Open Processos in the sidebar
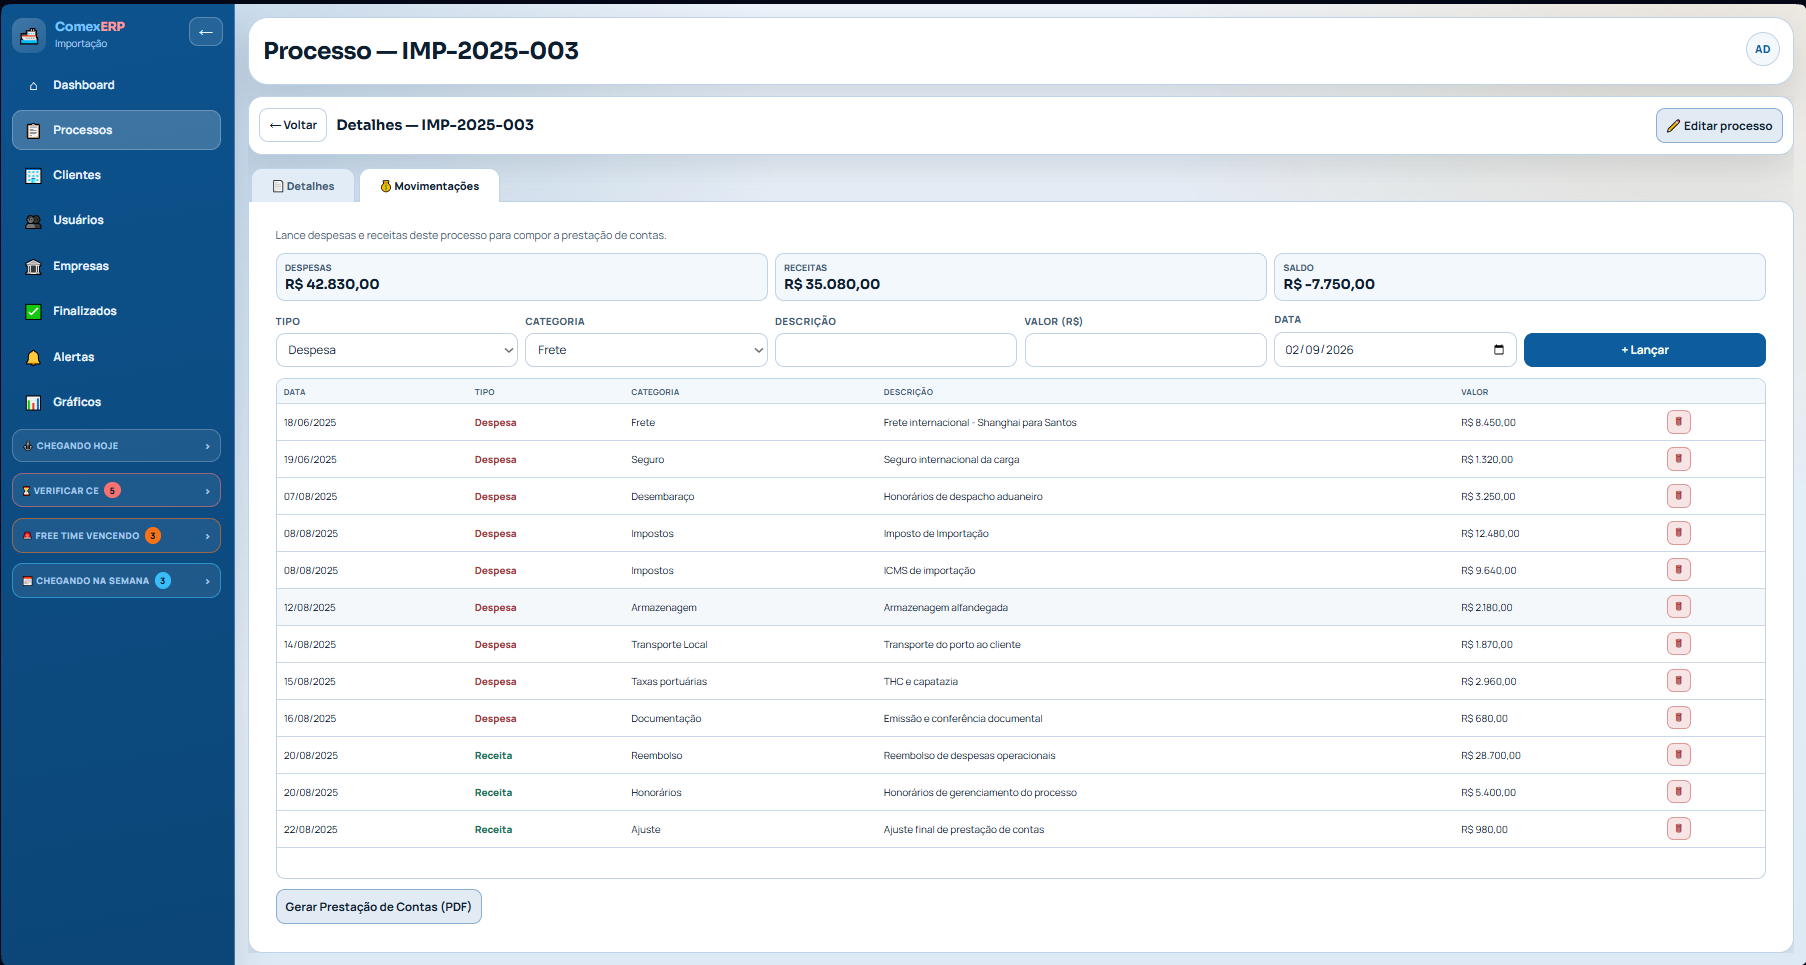The height and width of the screenshot is (965, 1806). click(x=116, y=130)
